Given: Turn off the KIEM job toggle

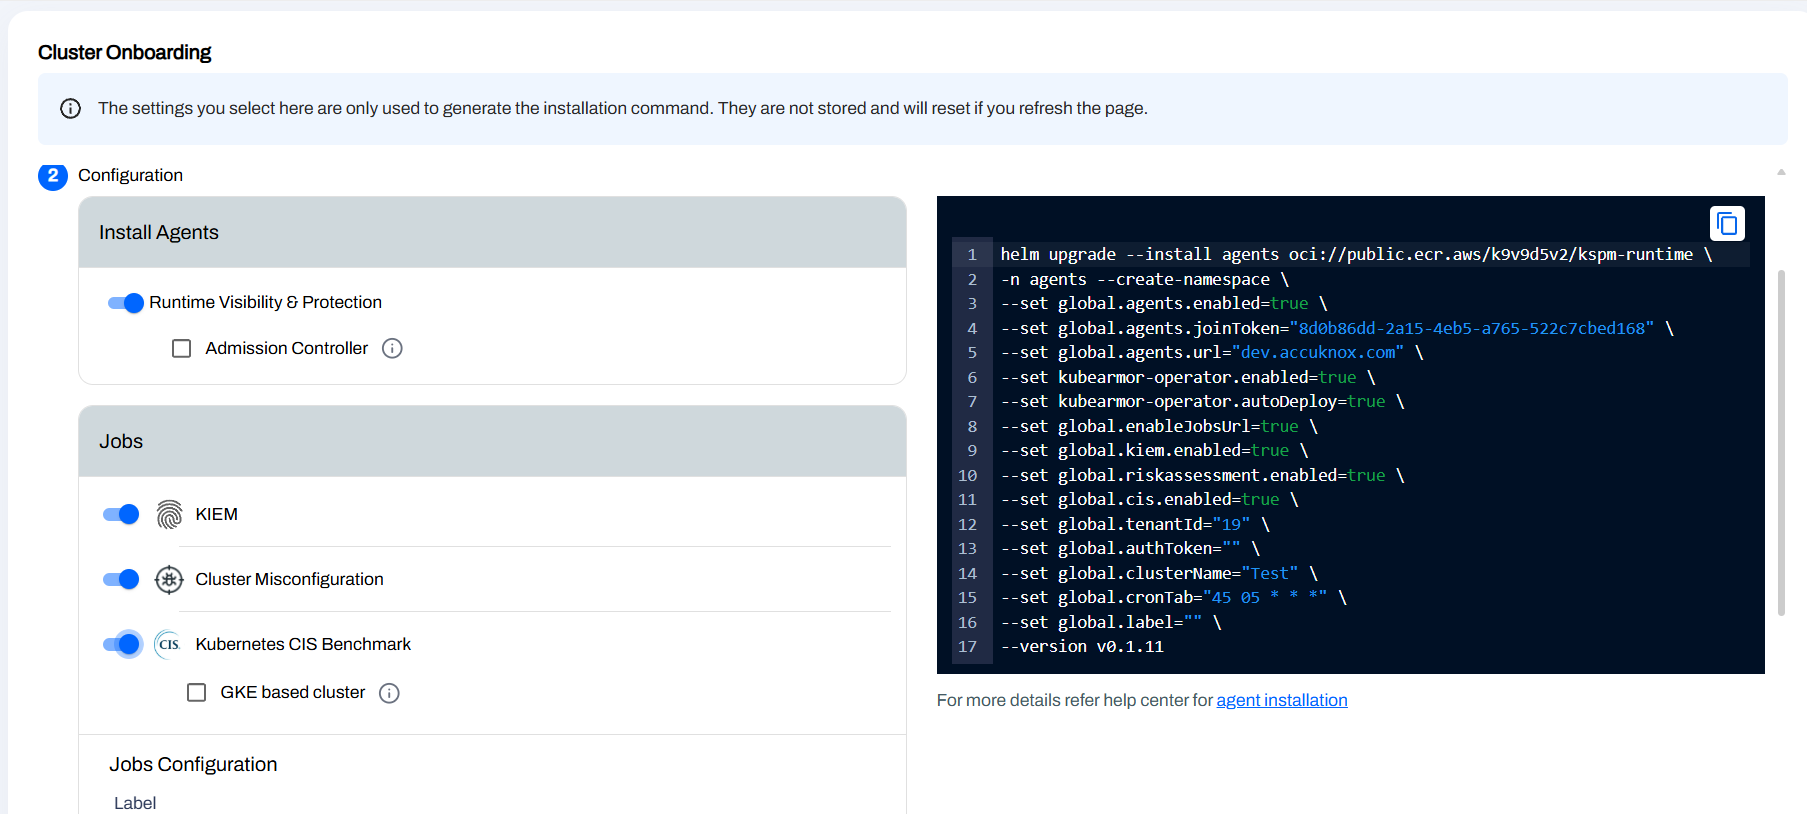Looking at the screenshot, I should point(121,514).
